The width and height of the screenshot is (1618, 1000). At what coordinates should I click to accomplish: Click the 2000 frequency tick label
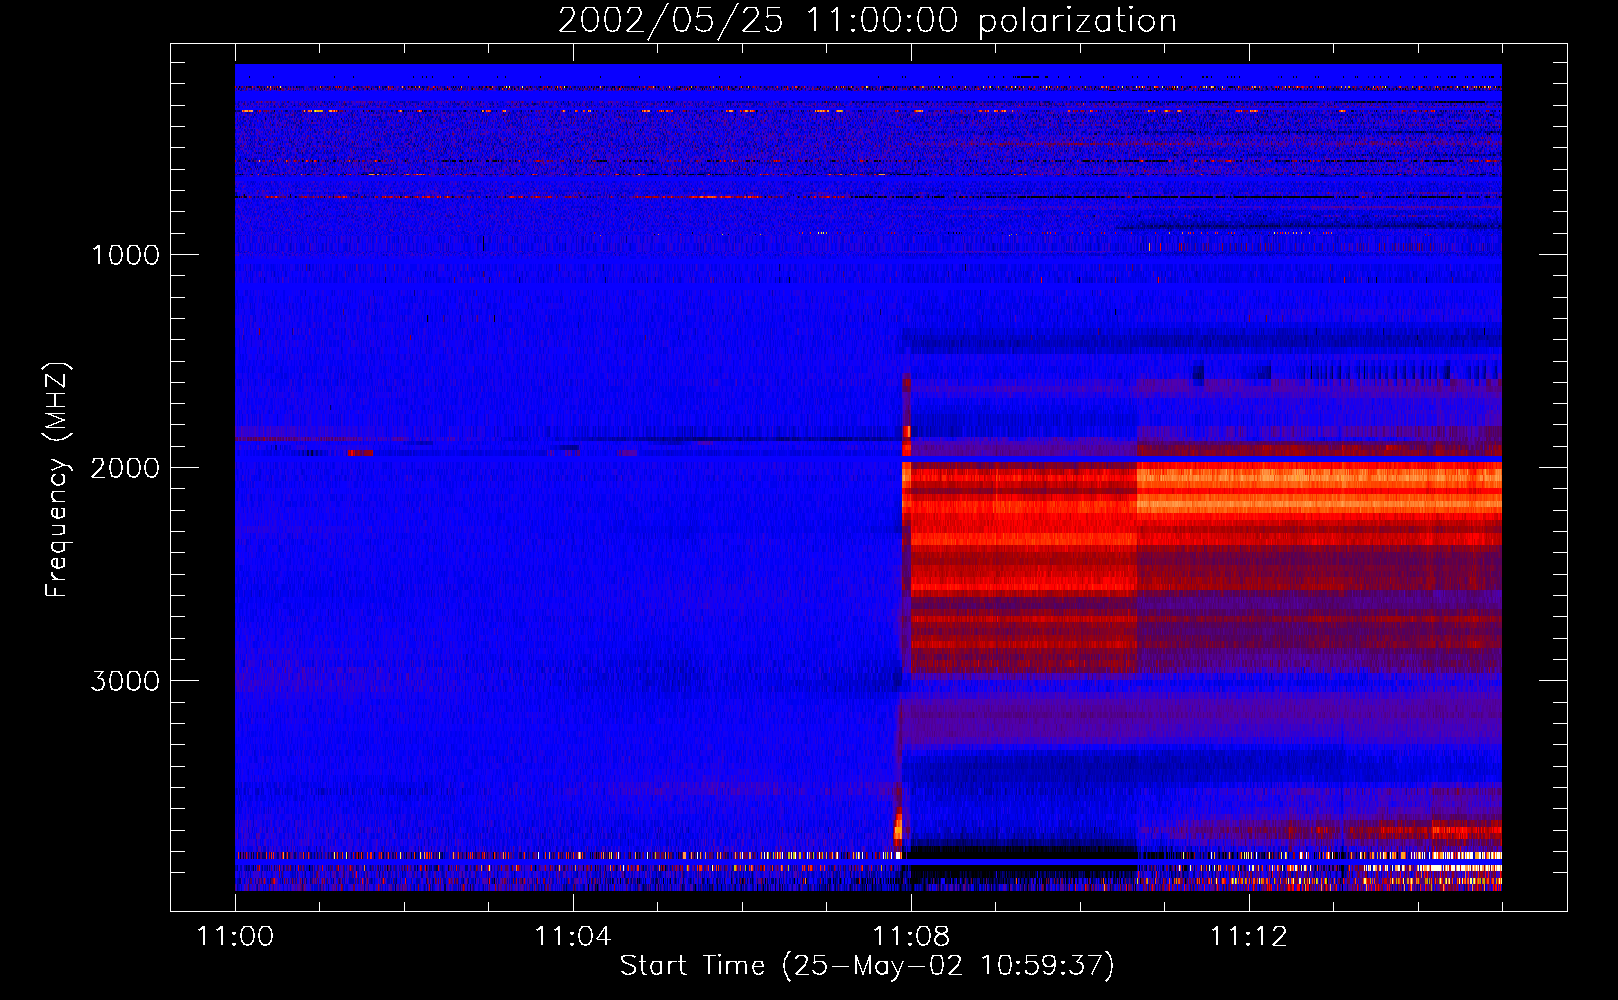[x=125, y=468]
